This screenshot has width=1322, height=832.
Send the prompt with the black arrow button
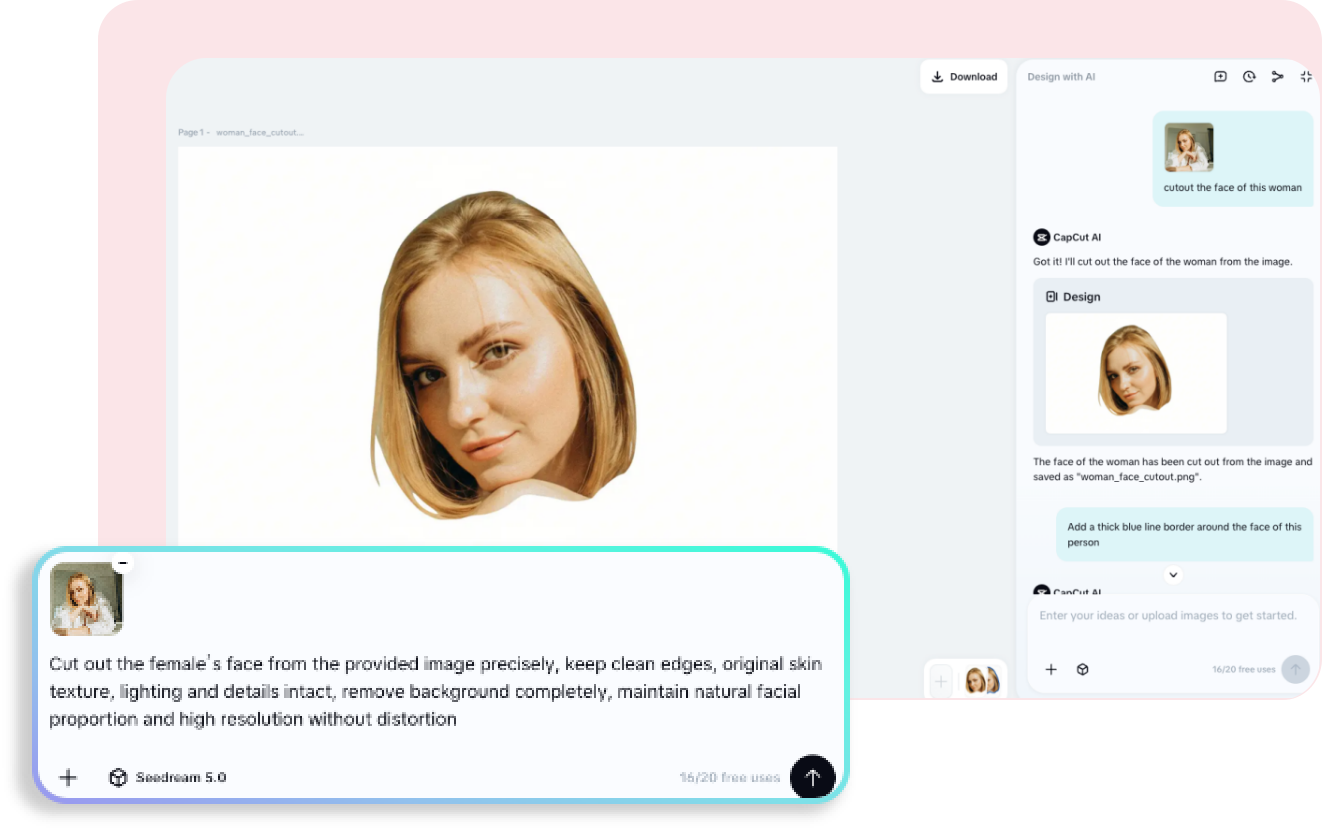pos(812,777)
